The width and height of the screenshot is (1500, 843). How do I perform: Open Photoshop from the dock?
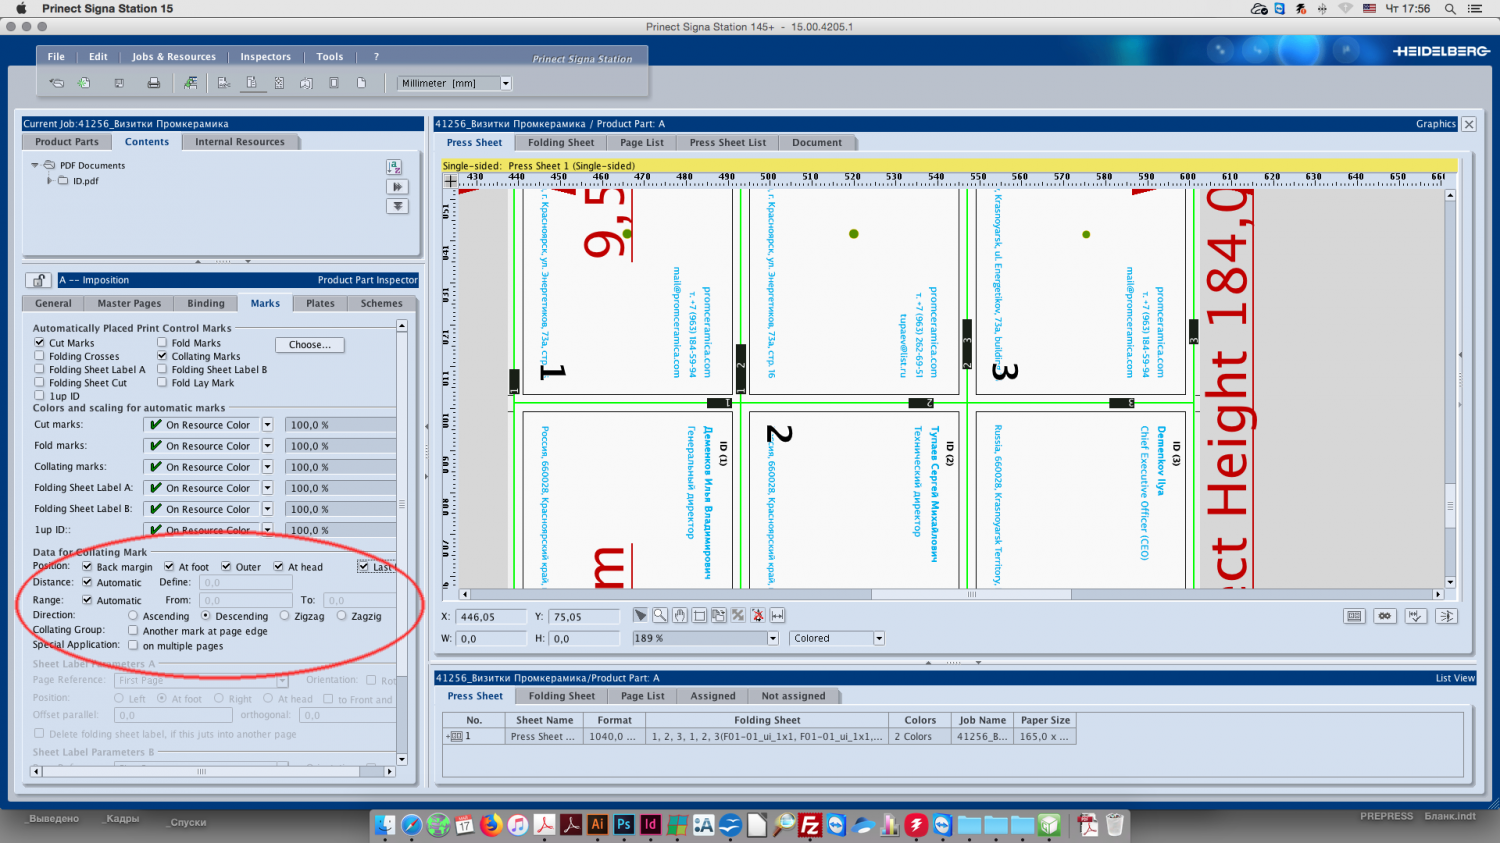[624, 824]
